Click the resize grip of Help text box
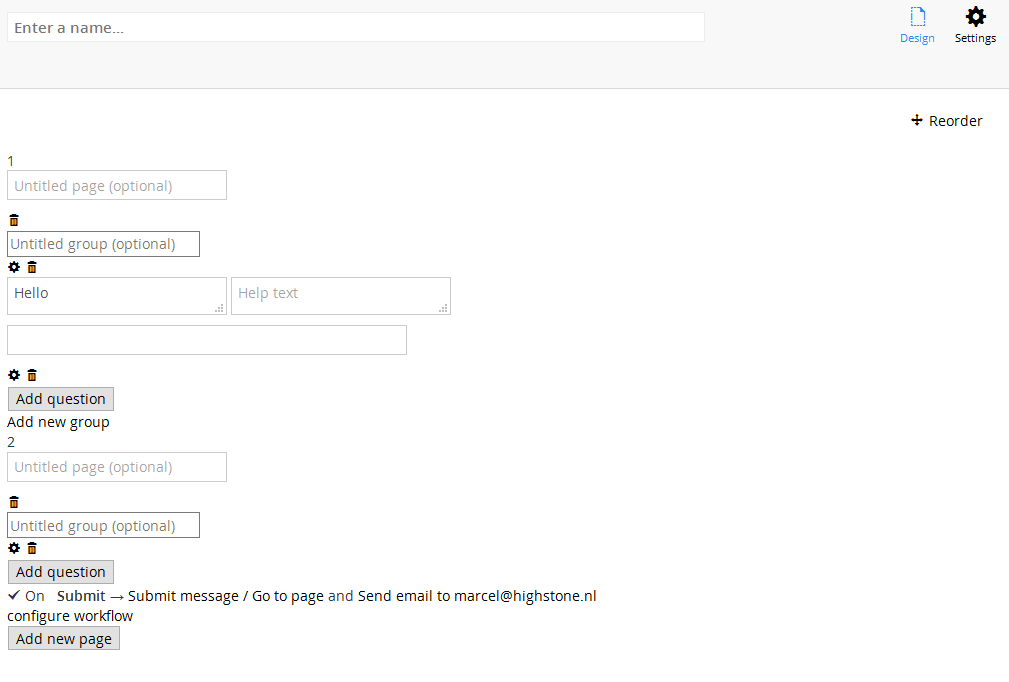Screen dimensions: 1009x682 coord(443,308)
